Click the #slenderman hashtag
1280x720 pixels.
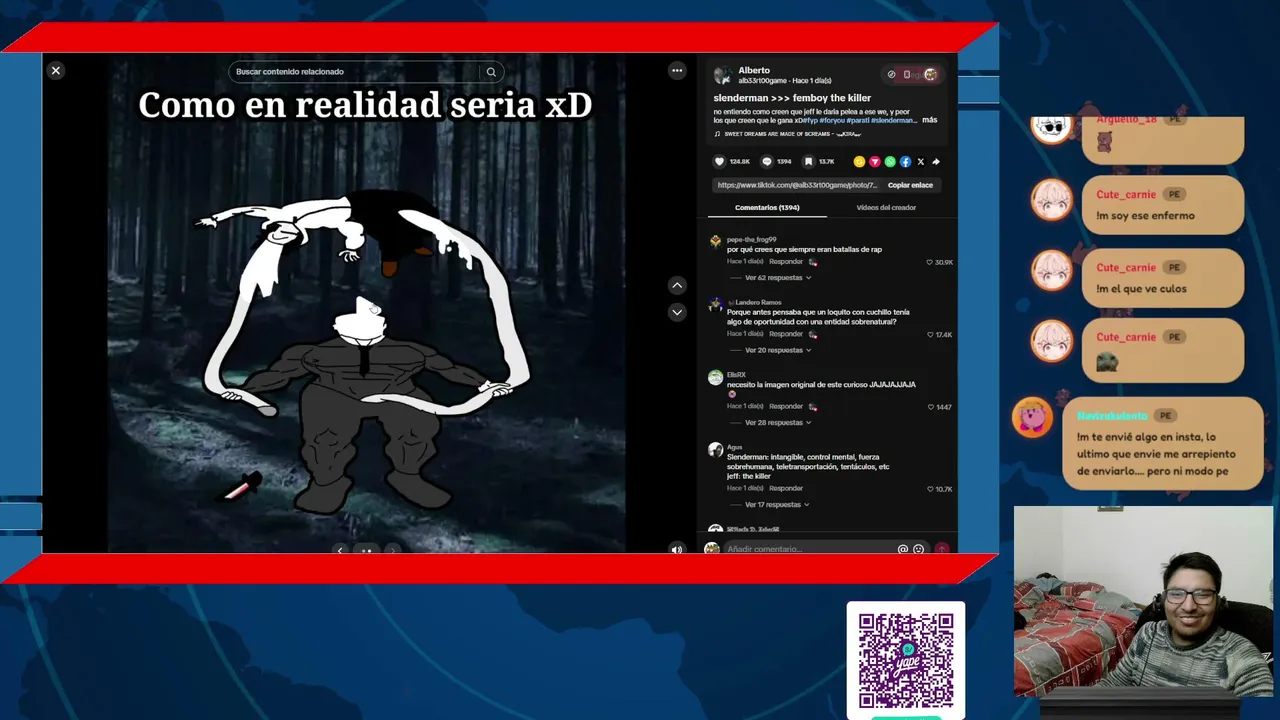(x=893, y=120)
